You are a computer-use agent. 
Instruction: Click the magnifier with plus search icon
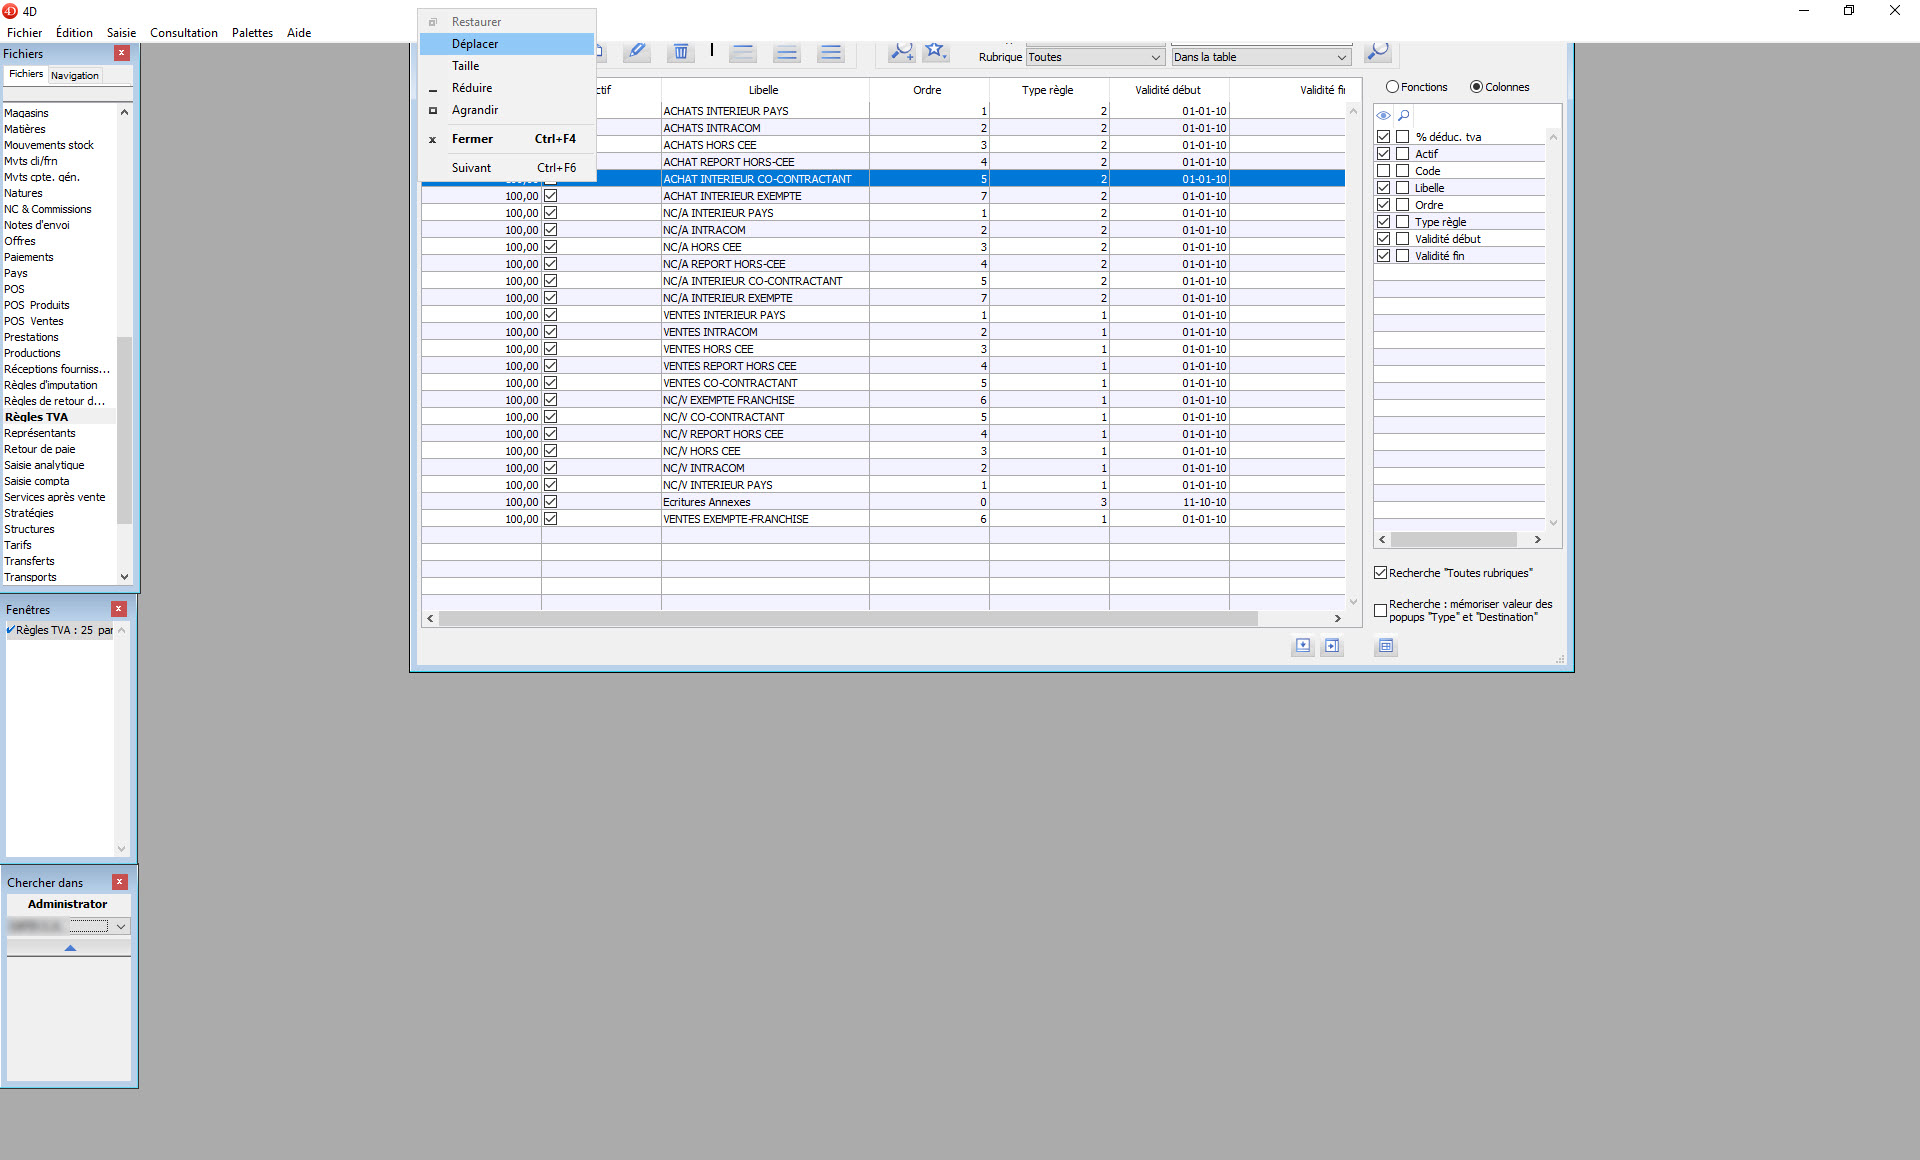tap(901, 51)
